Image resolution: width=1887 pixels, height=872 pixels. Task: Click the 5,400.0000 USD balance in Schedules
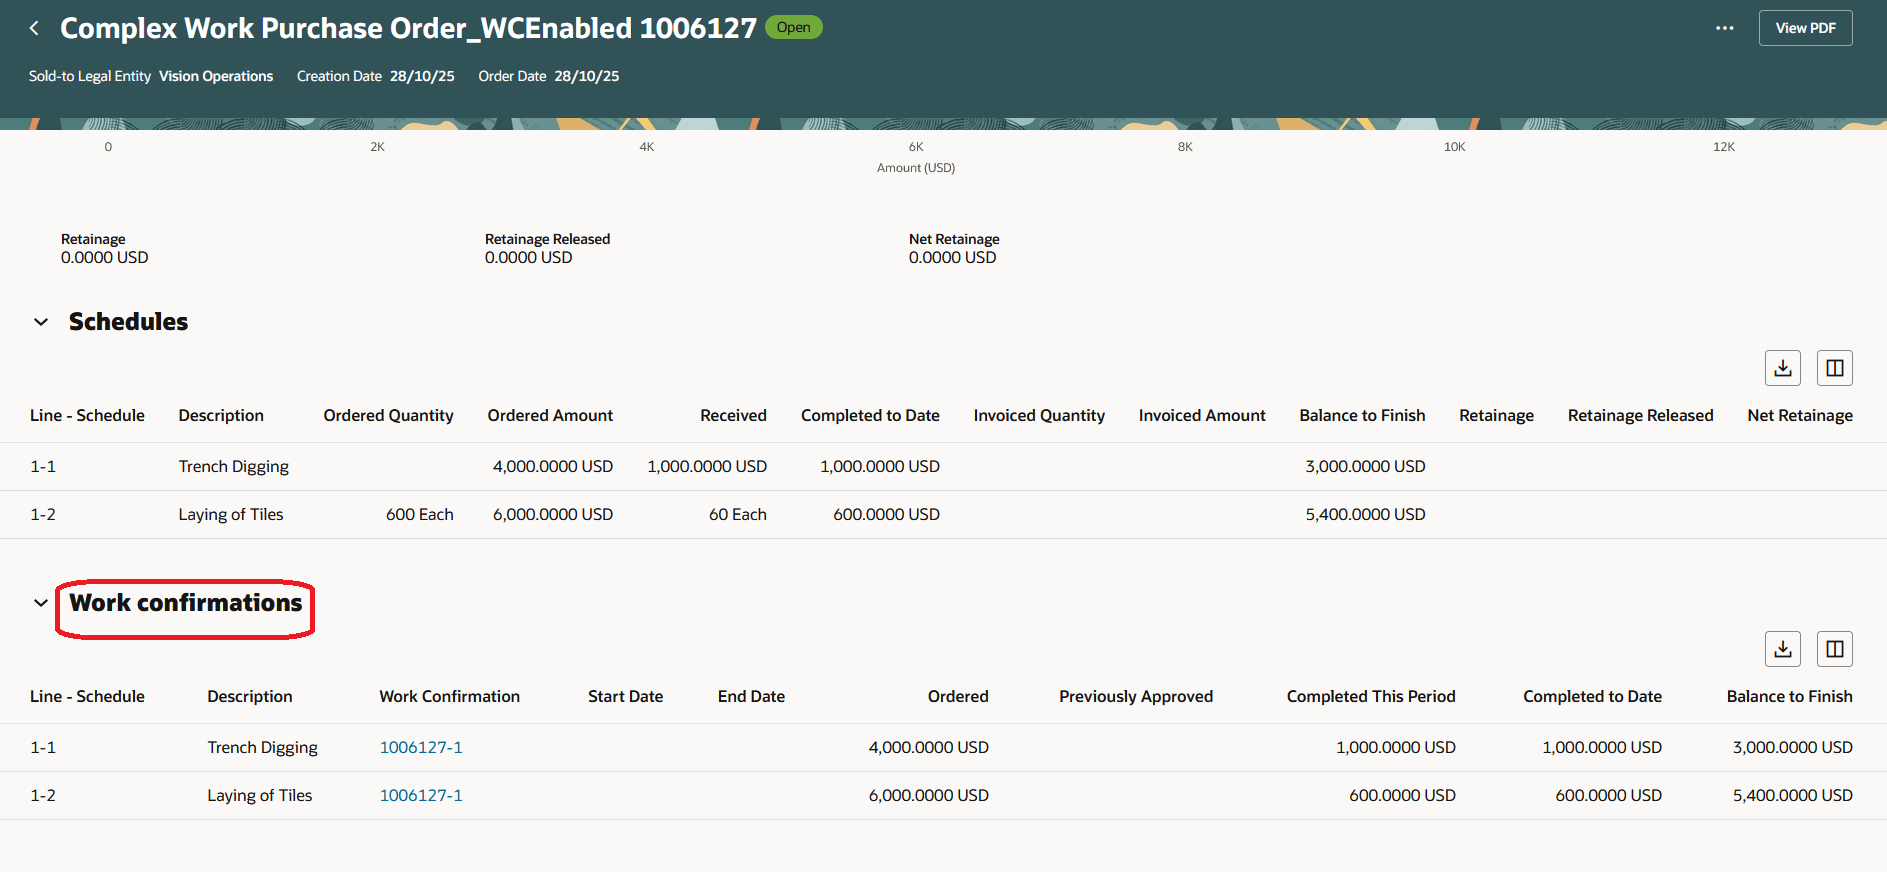click(x=1365, y=514)
